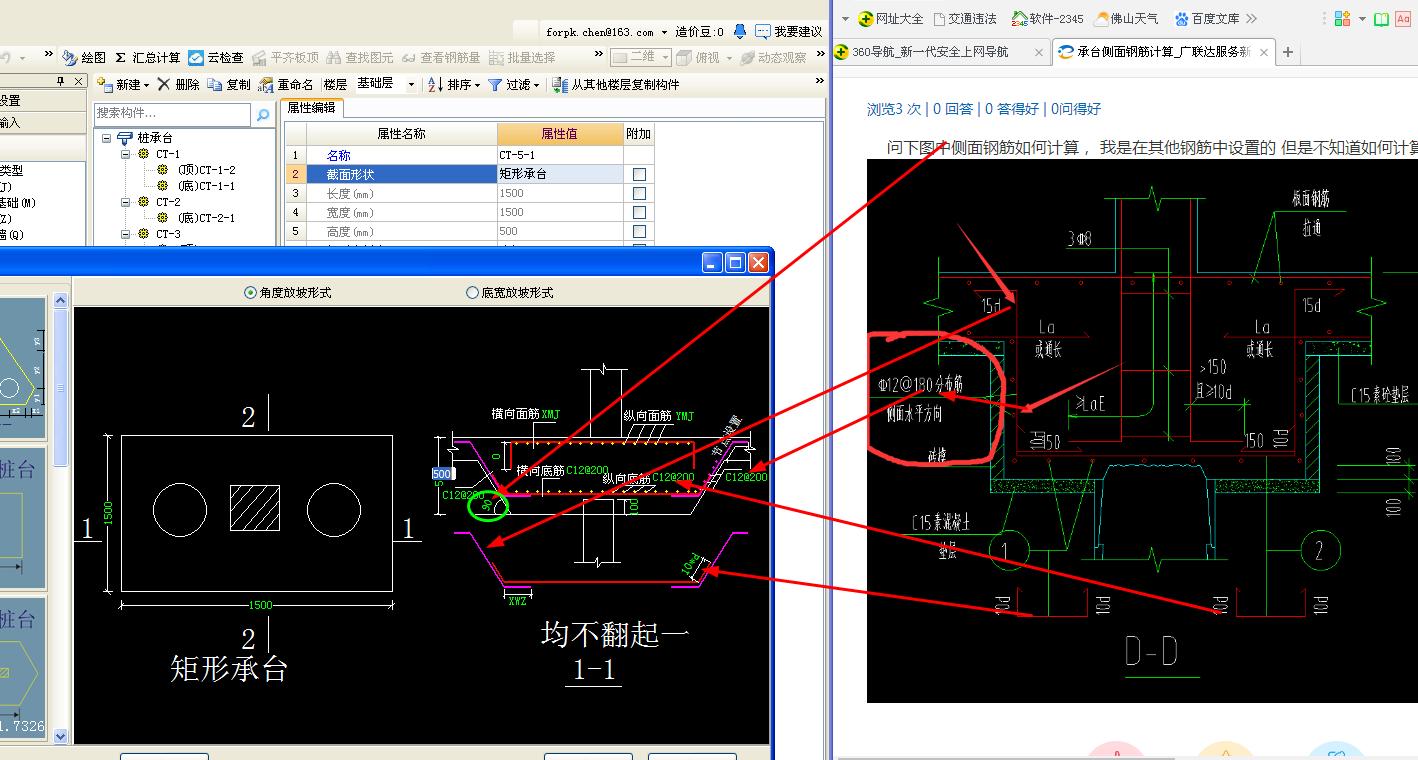Start 动态观察 dynamic orbit view

tap(773, 58)
